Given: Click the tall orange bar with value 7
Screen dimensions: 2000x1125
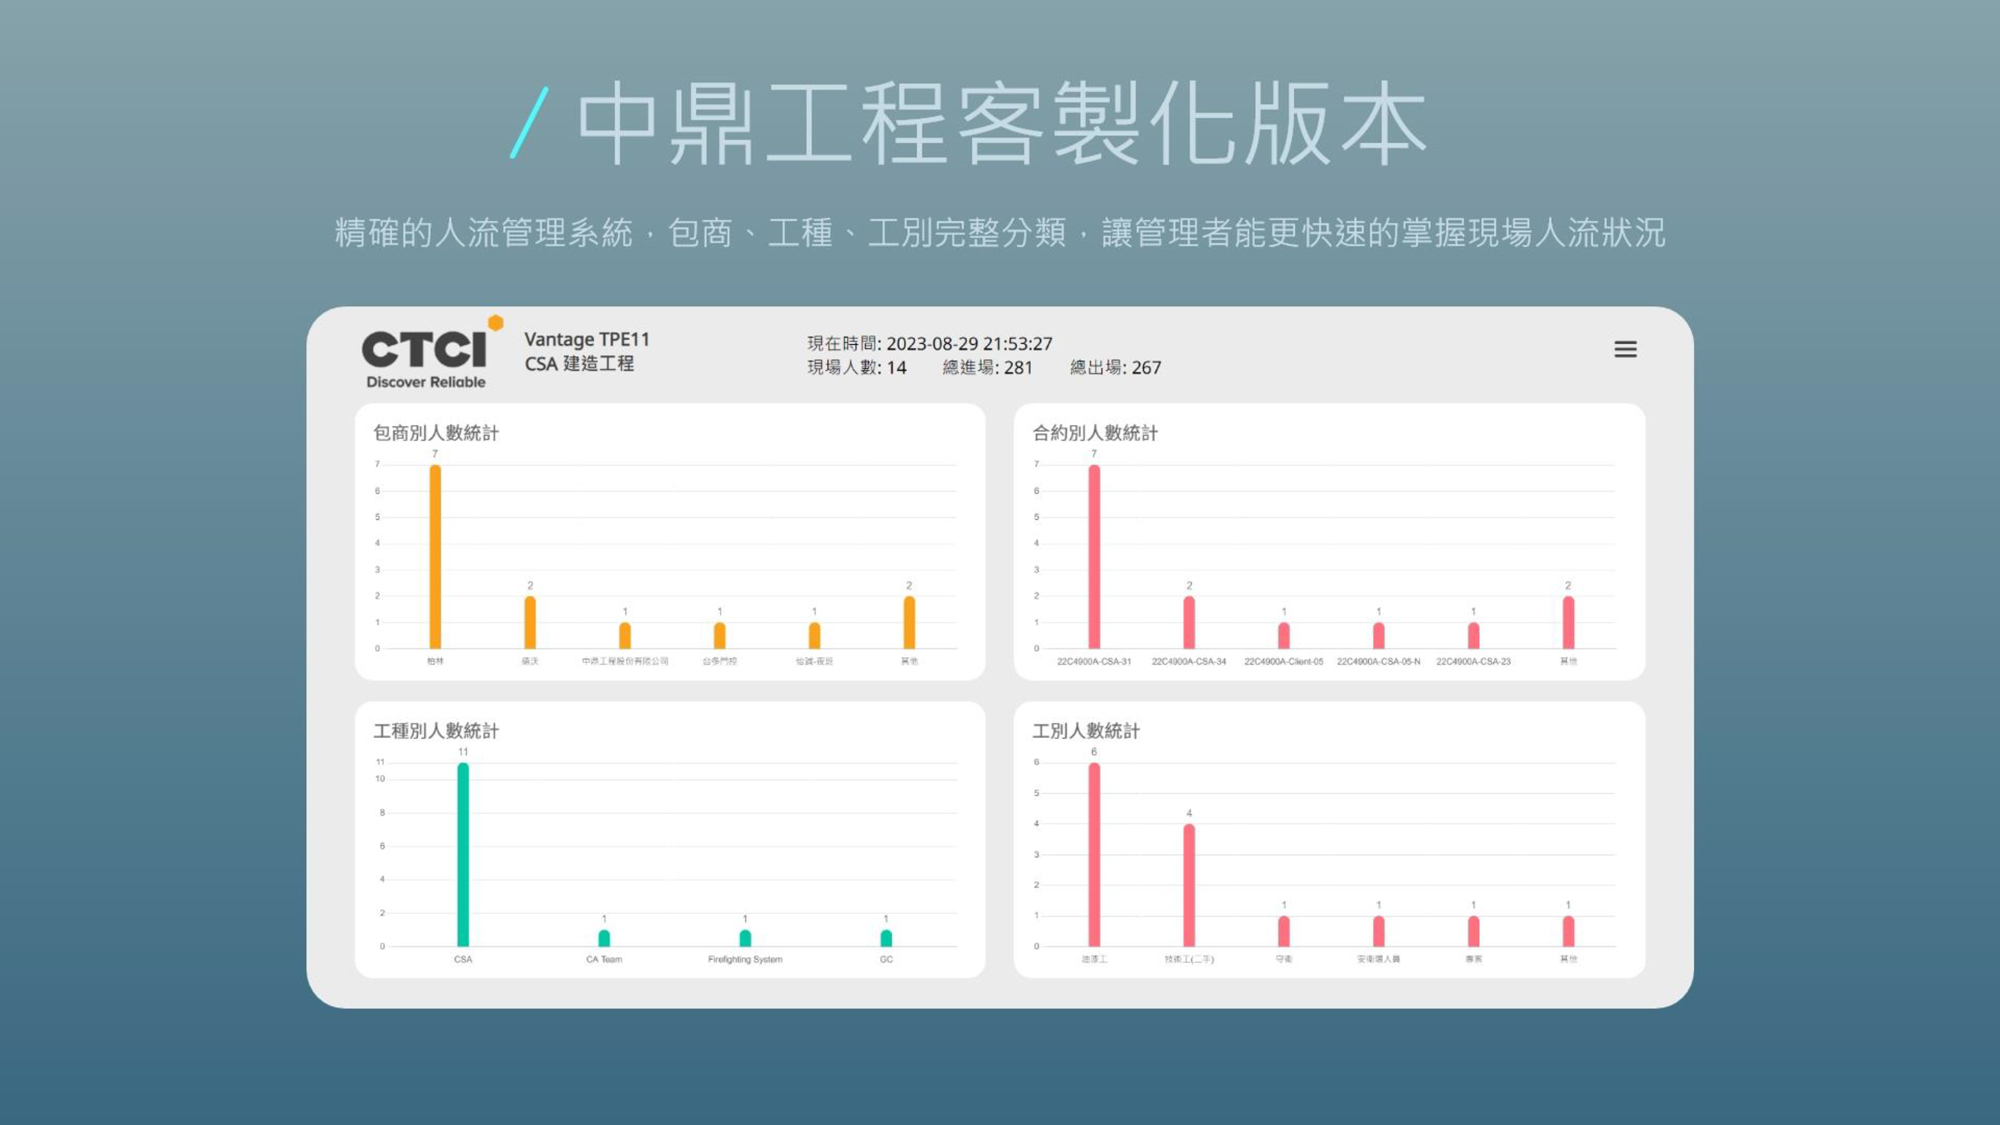Looking at the screenshot, I should click(x=435, y=556).
